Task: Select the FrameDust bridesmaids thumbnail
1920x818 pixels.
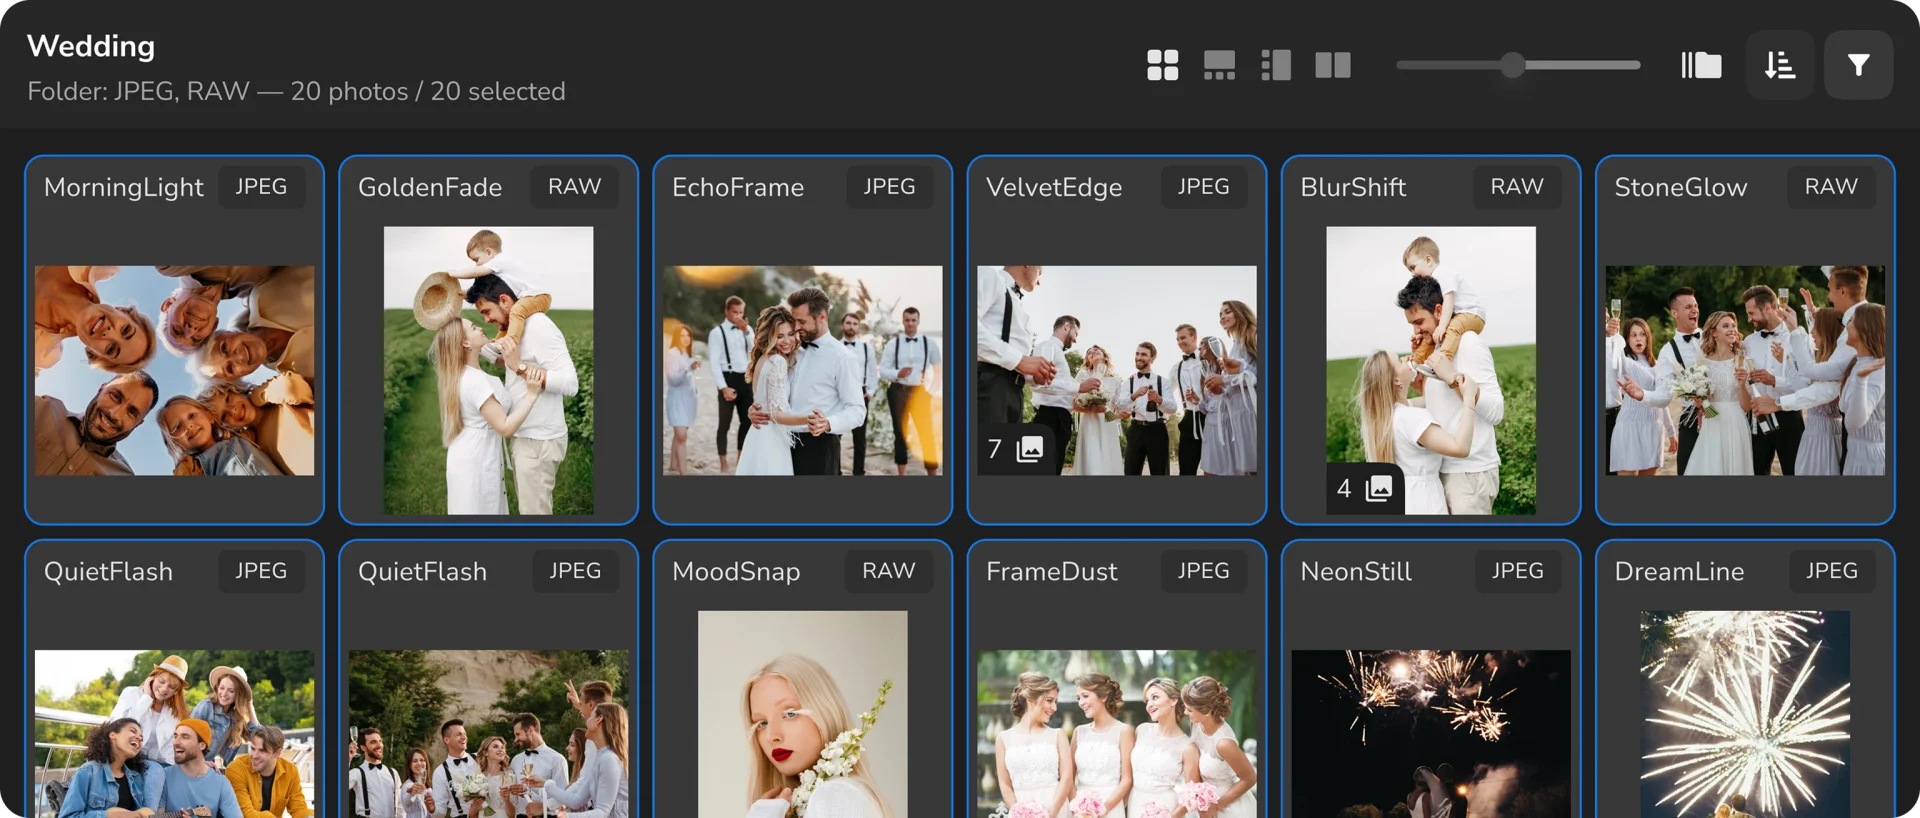Action: [1117, 734]
